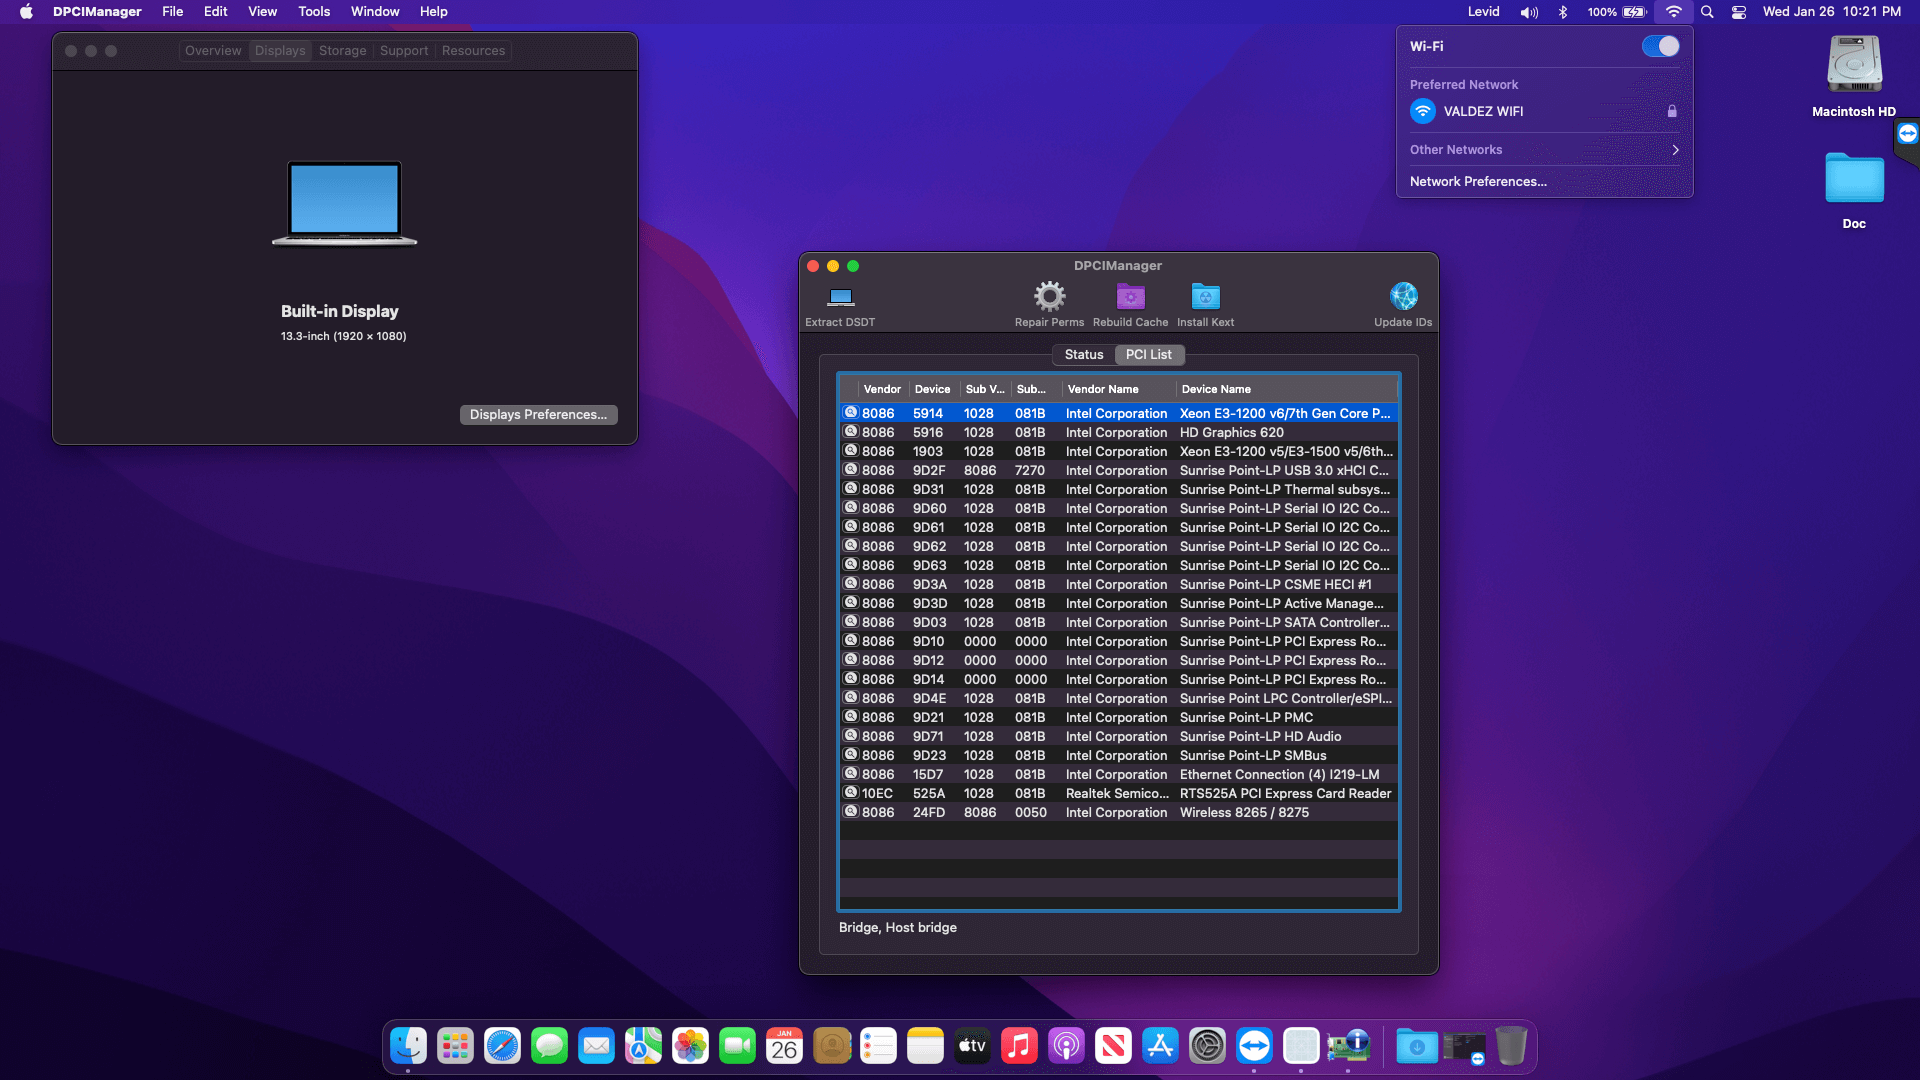Screen dimensions: 1920x1080
Task: Click the Rebuild Cache folder icon
Action: (1130, 296)
